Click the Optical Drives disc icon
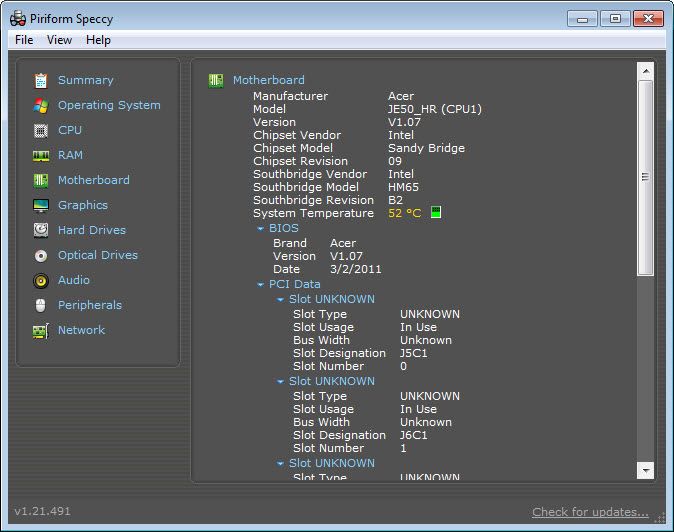 (41, 256)
